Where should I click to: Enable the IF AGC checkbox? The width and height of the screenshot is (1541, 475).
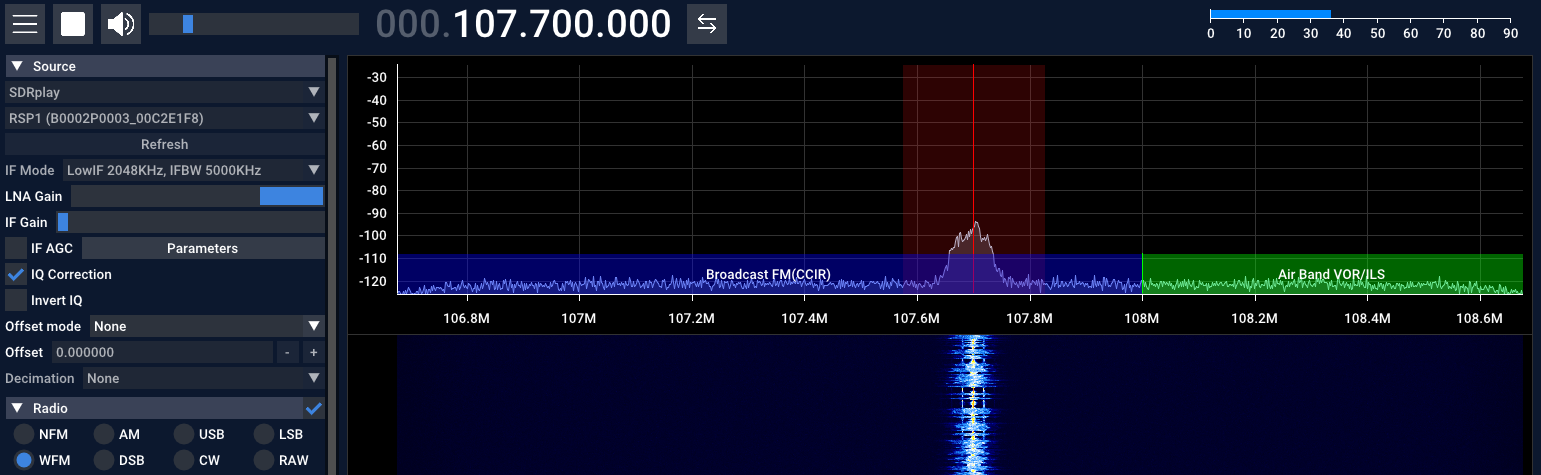(x=16, y=248)
